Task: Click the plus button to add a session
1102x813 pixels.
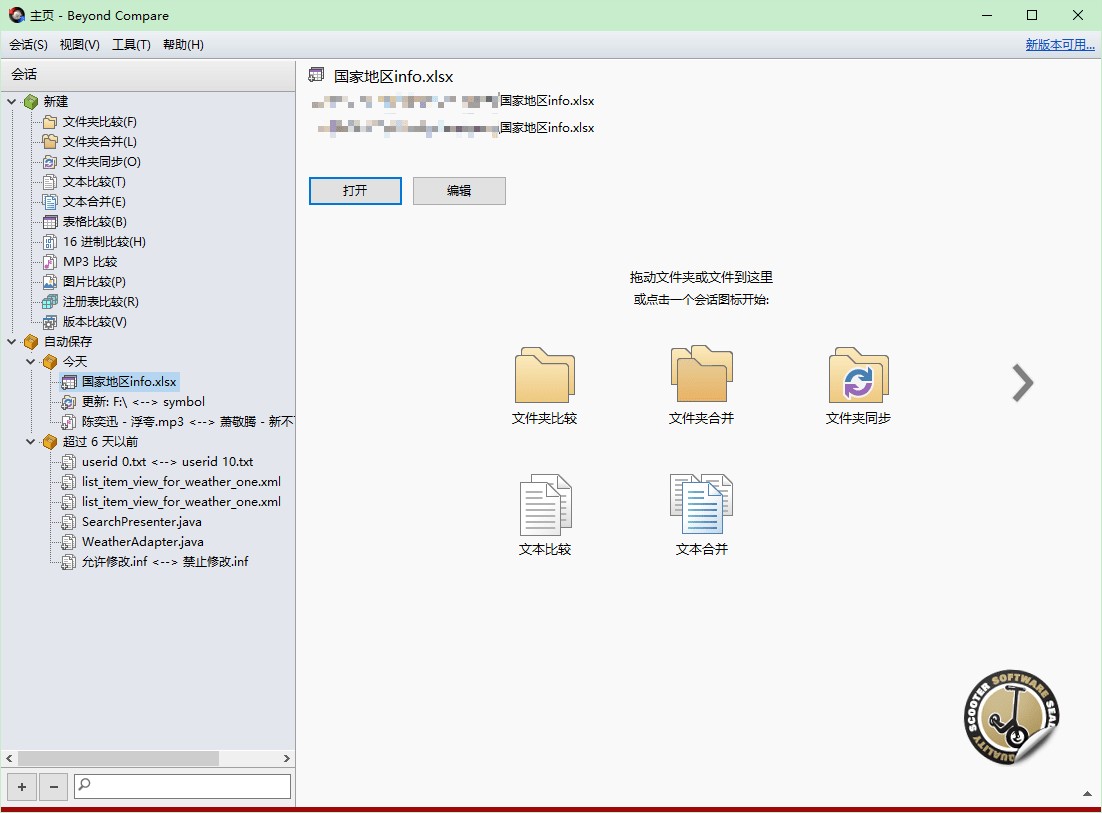Action: pos(22,787)
